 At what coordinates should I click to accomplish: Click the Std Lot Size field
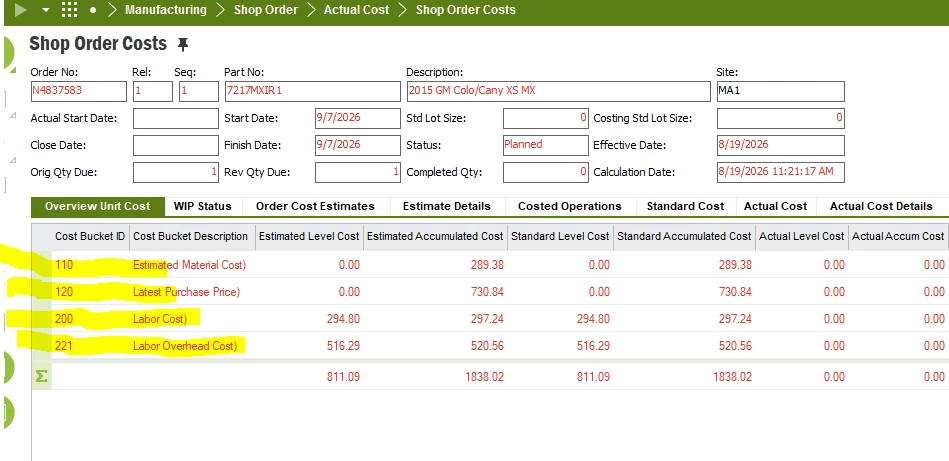pos(545,119)
